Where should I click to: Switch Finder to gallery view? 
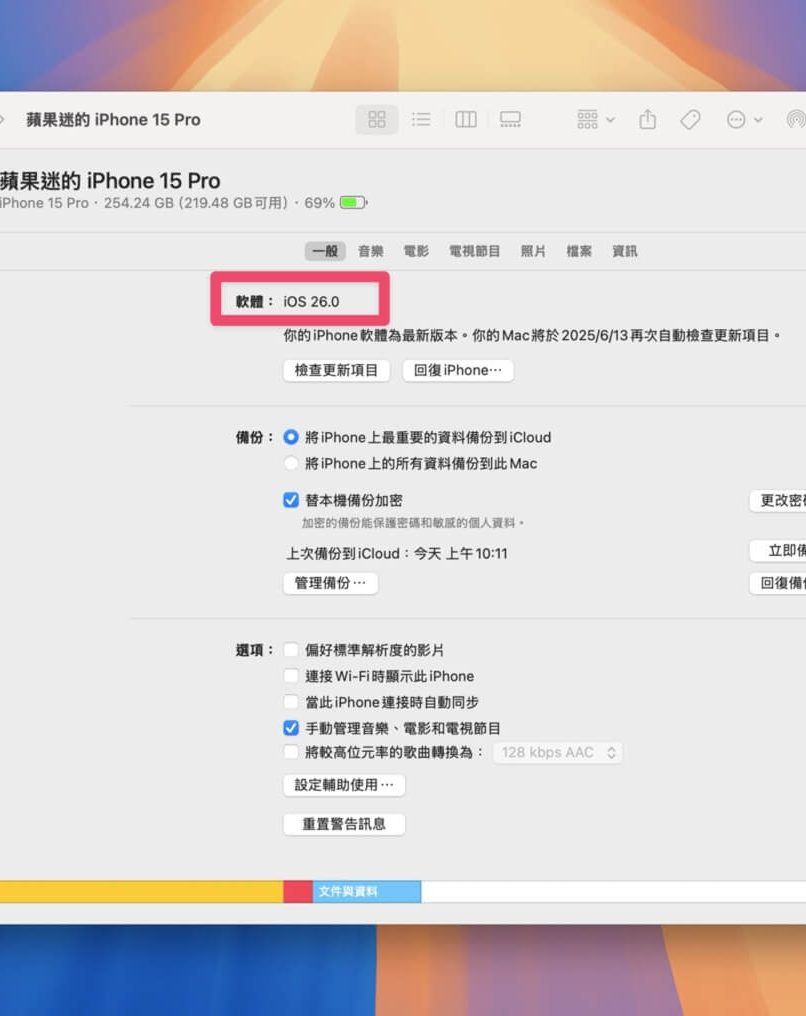(510, 120)
